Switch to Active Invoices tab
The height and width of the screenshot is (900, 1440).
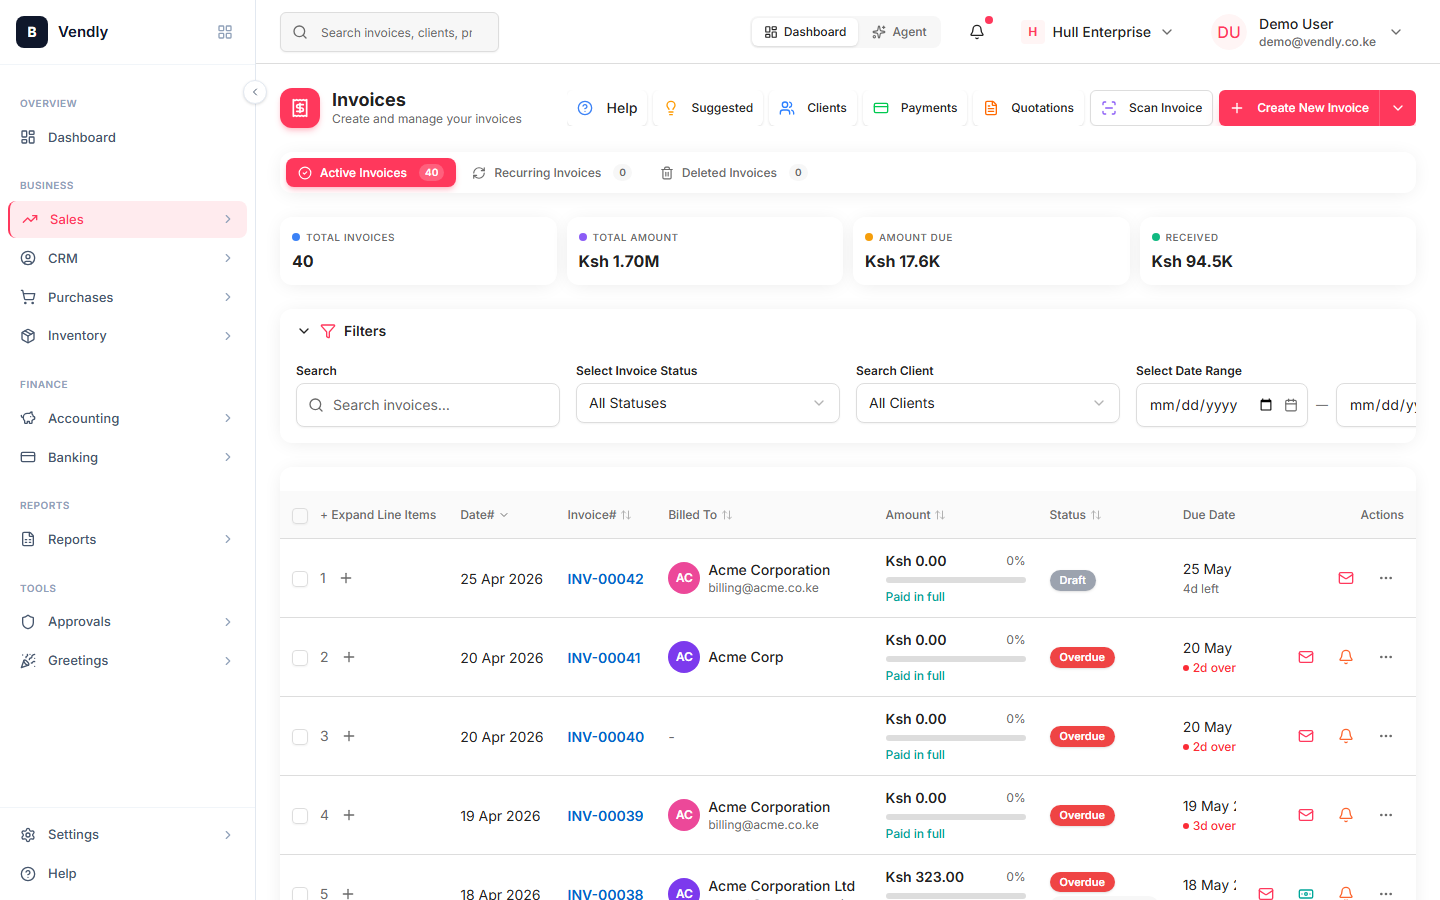pos(371,173)
